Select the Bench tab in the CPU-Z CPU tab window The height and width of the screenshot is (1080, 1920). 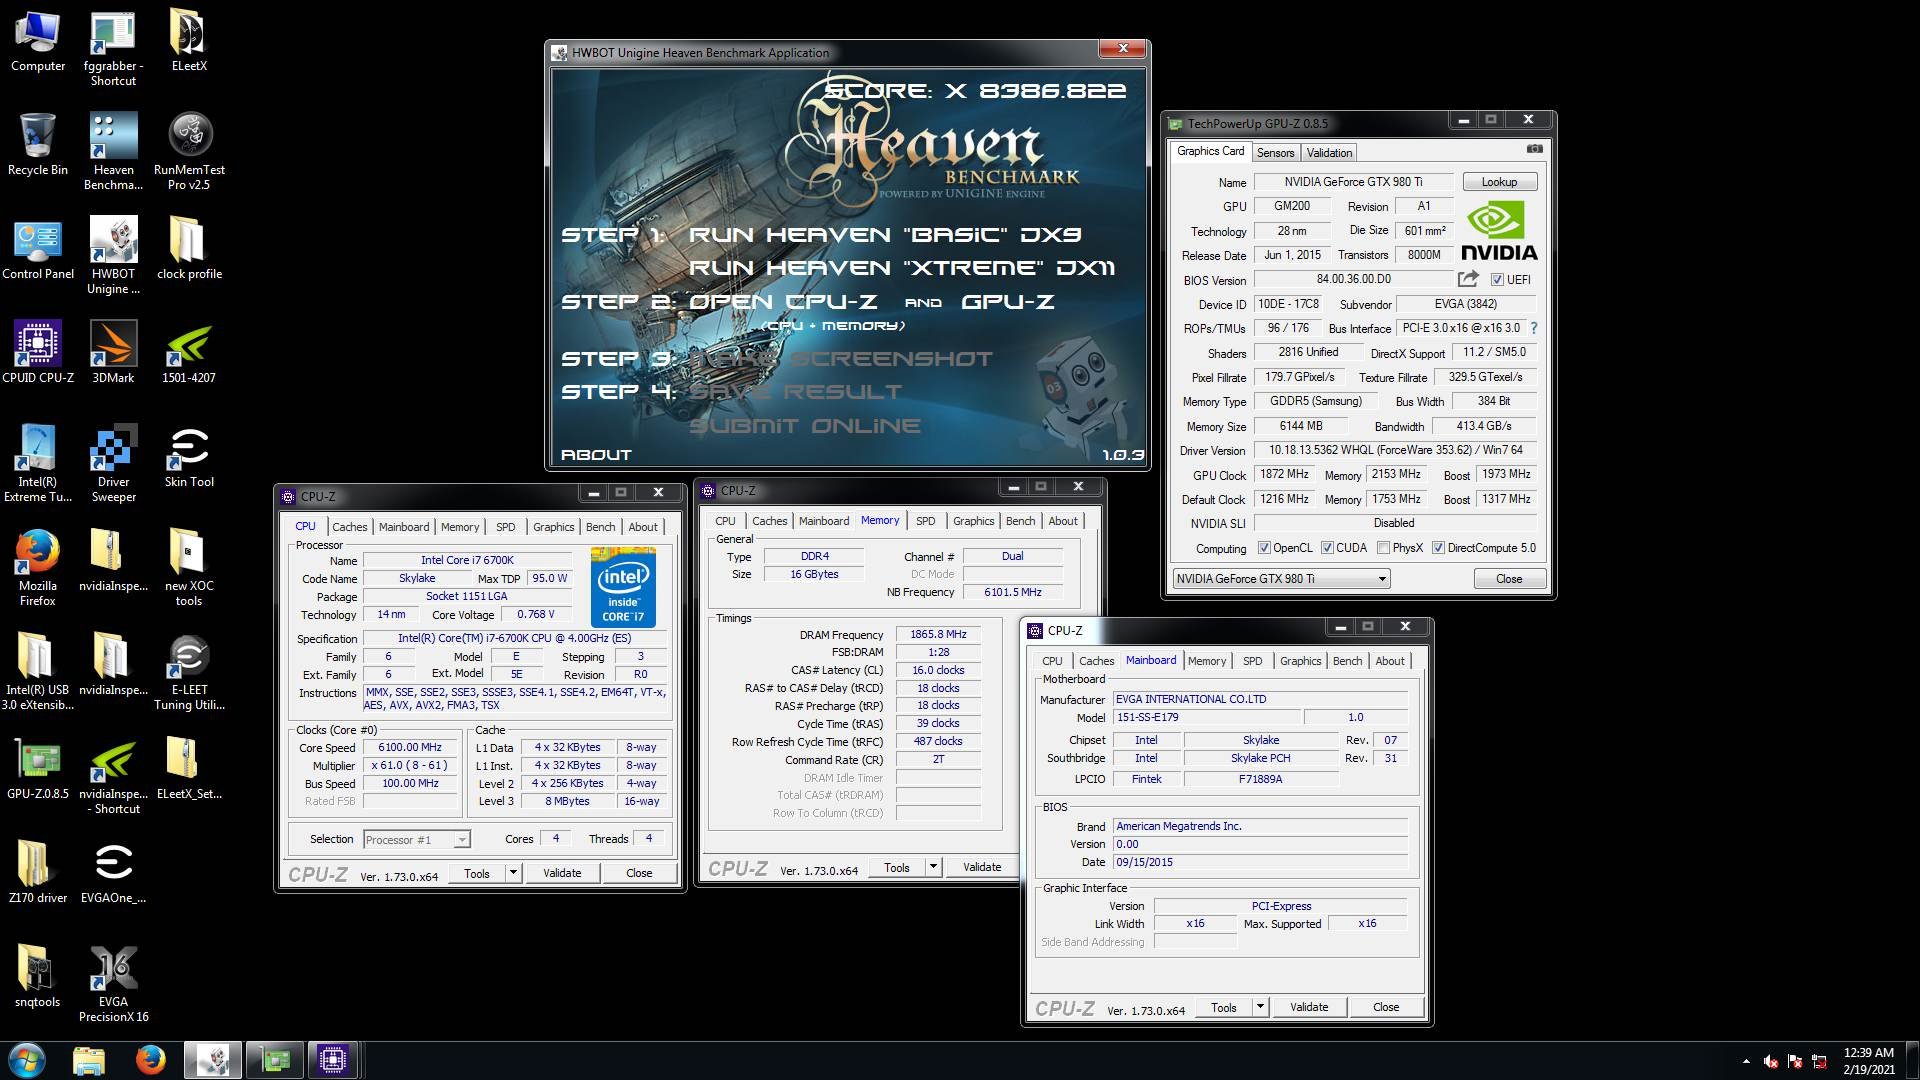pos(600,527)
